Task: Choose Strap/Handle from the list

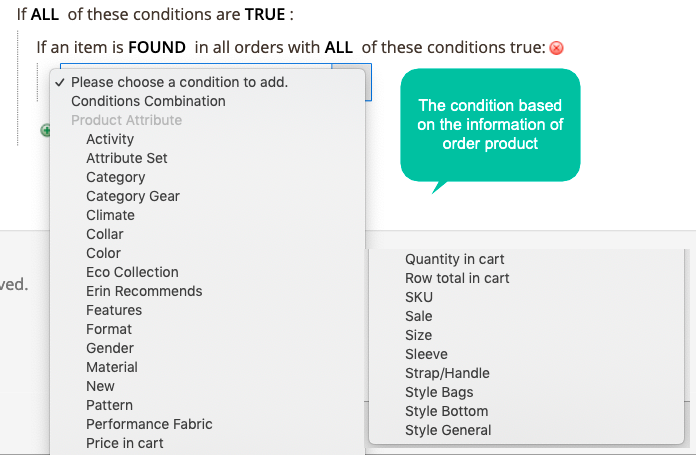Action: pyautogui.click(x=447, y=373)
